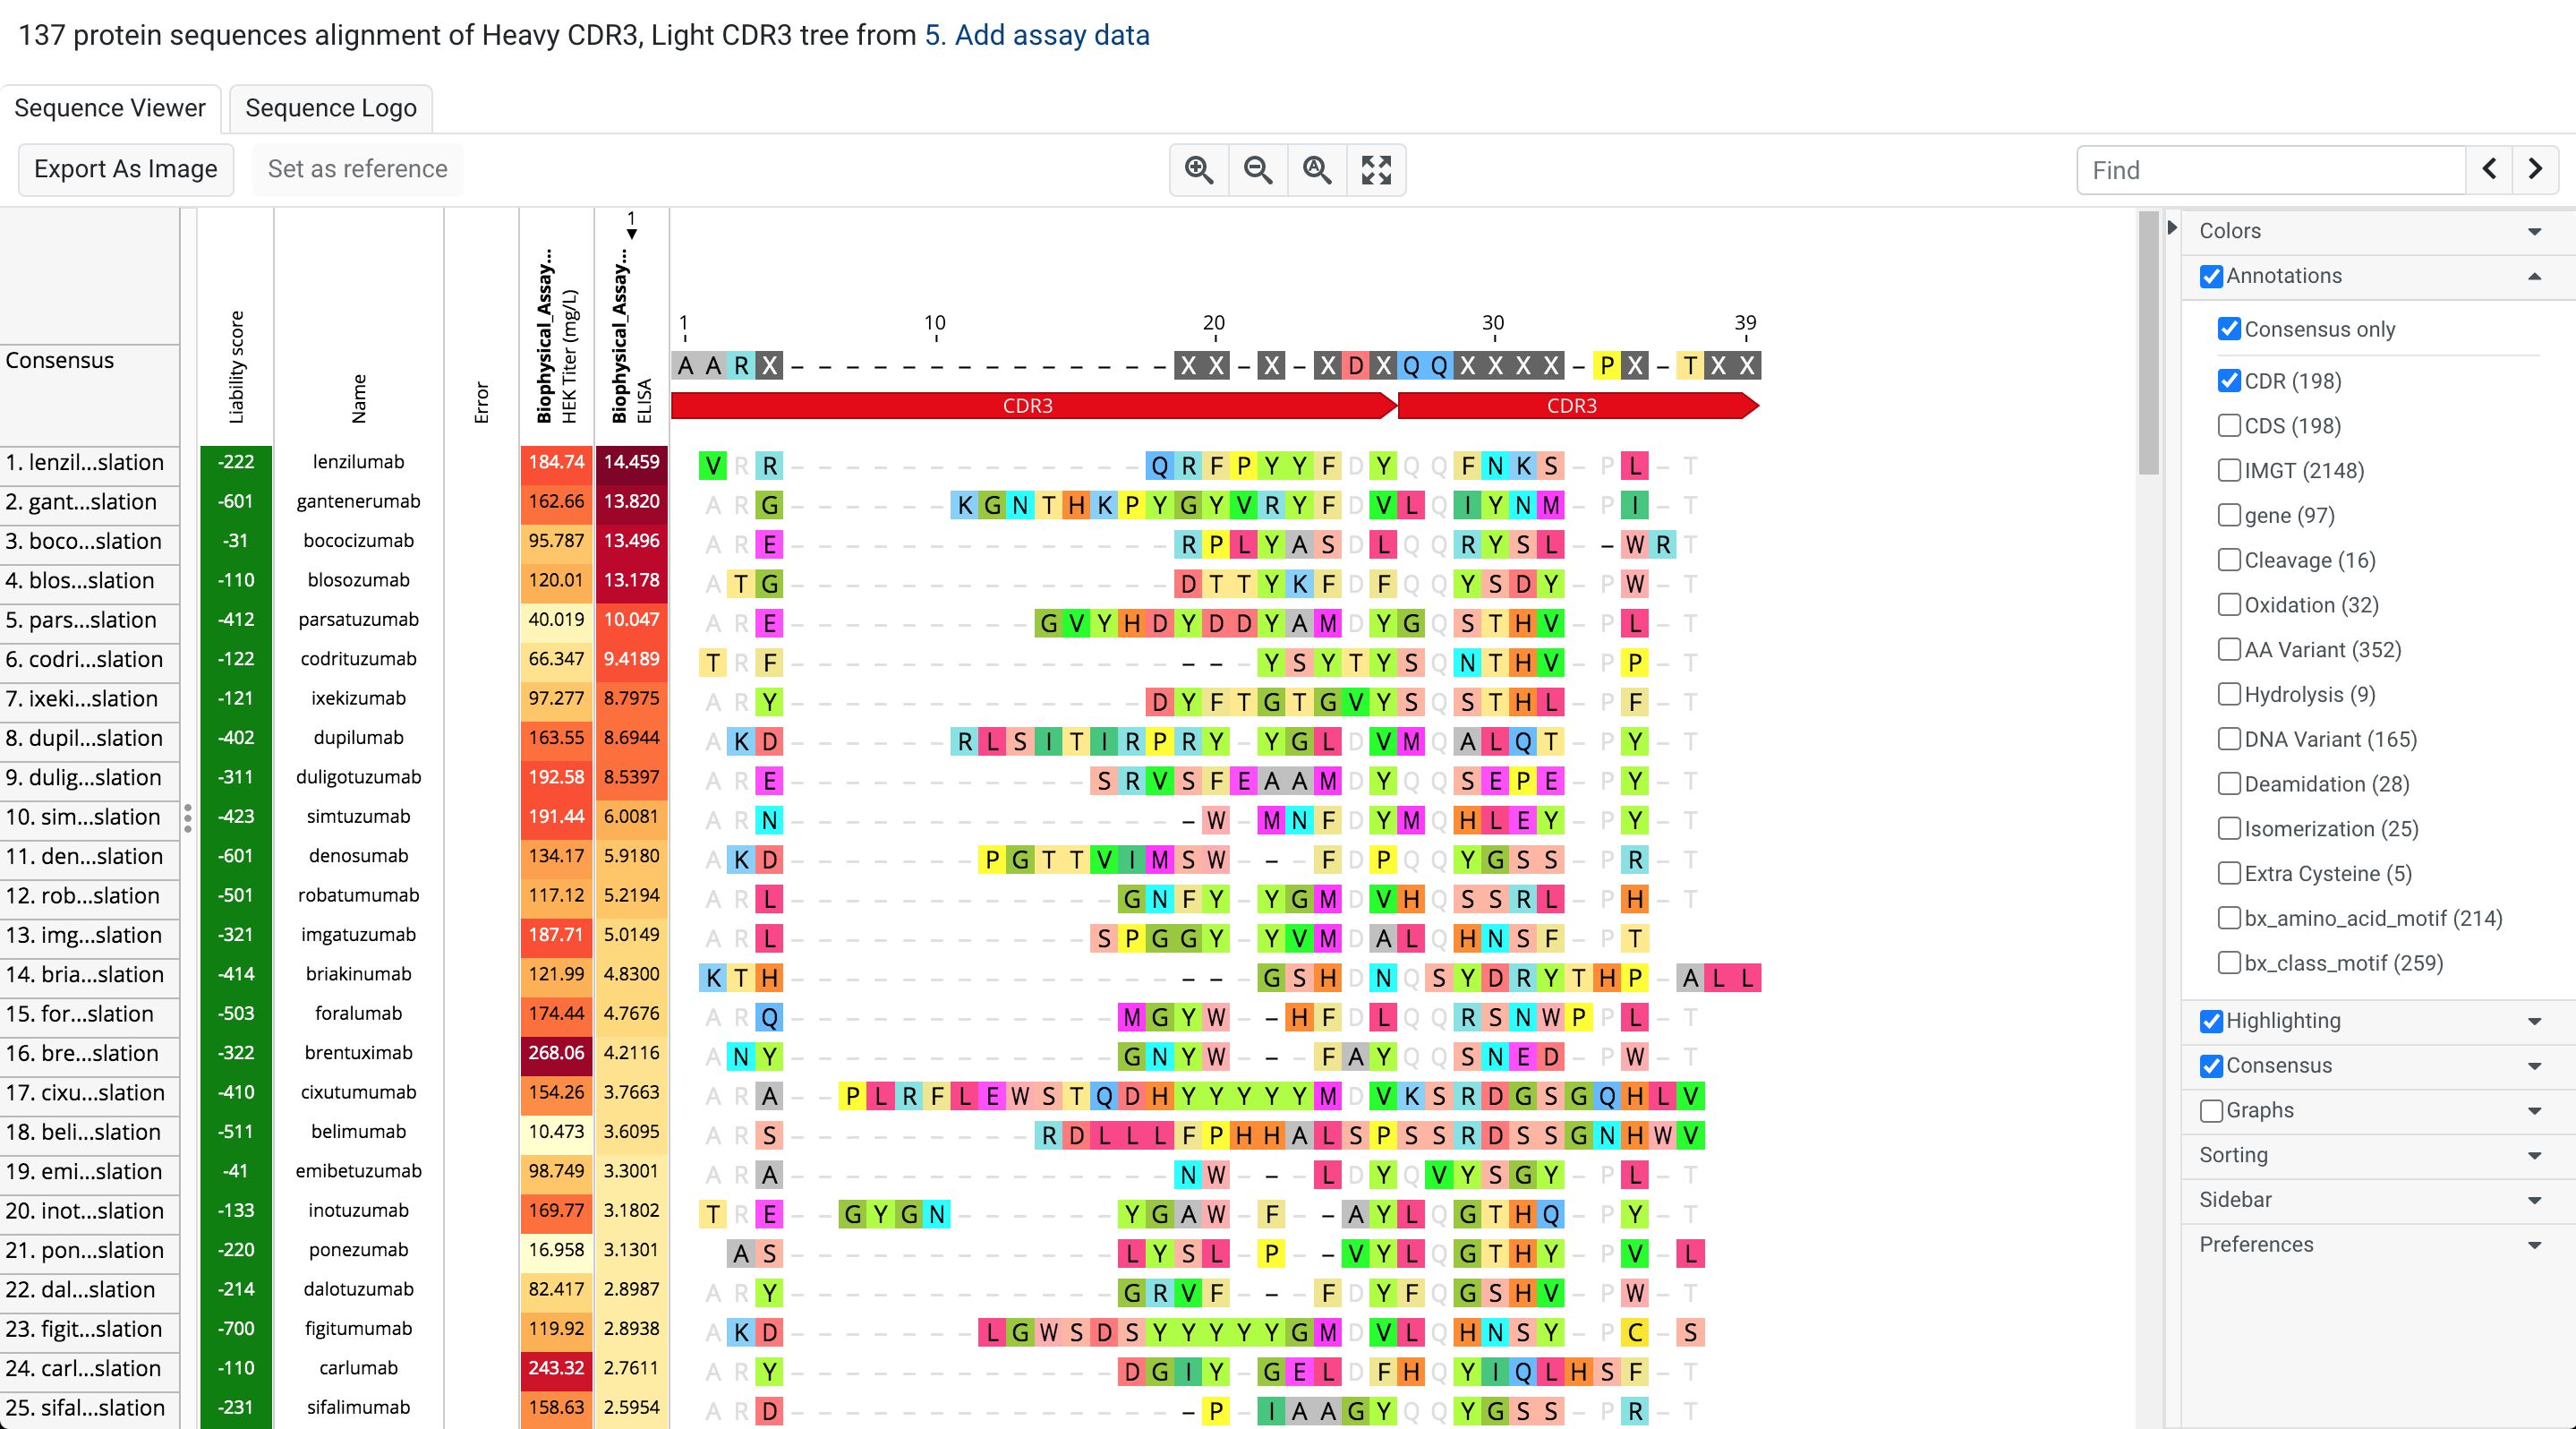
Task: Click the sort arrow on the assay column
Action: coord(632,234)
